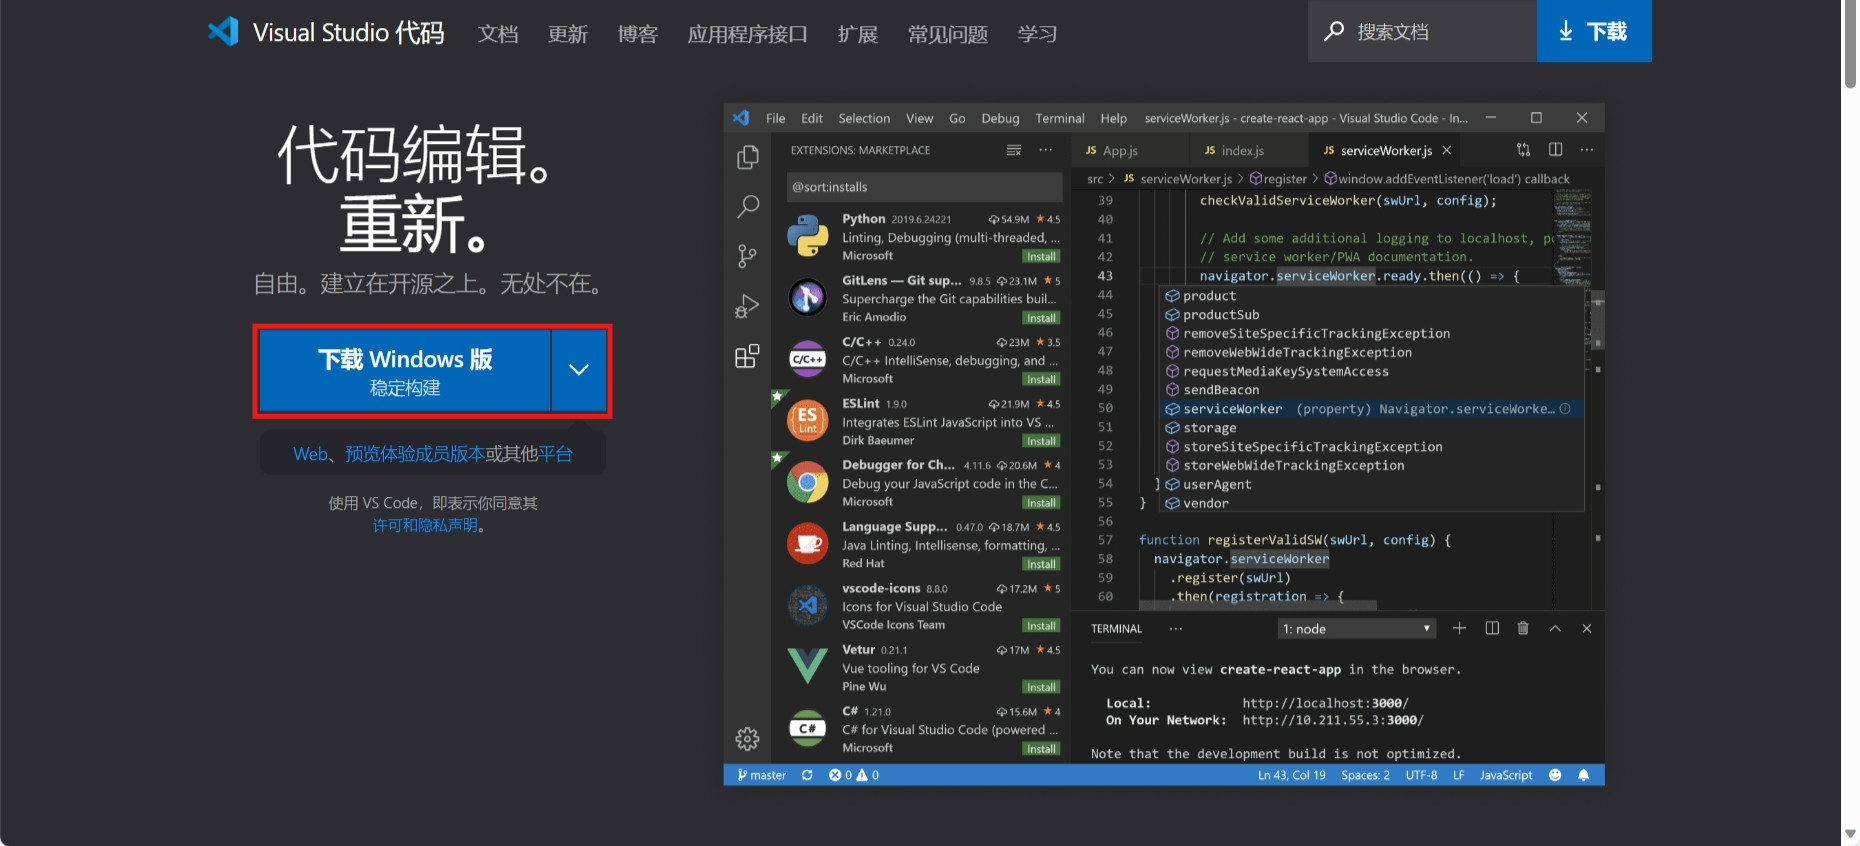This screenshot has width=1860, height=846.
Task: Open the editor more actions ellipsis
Action: click(1587, 150)
